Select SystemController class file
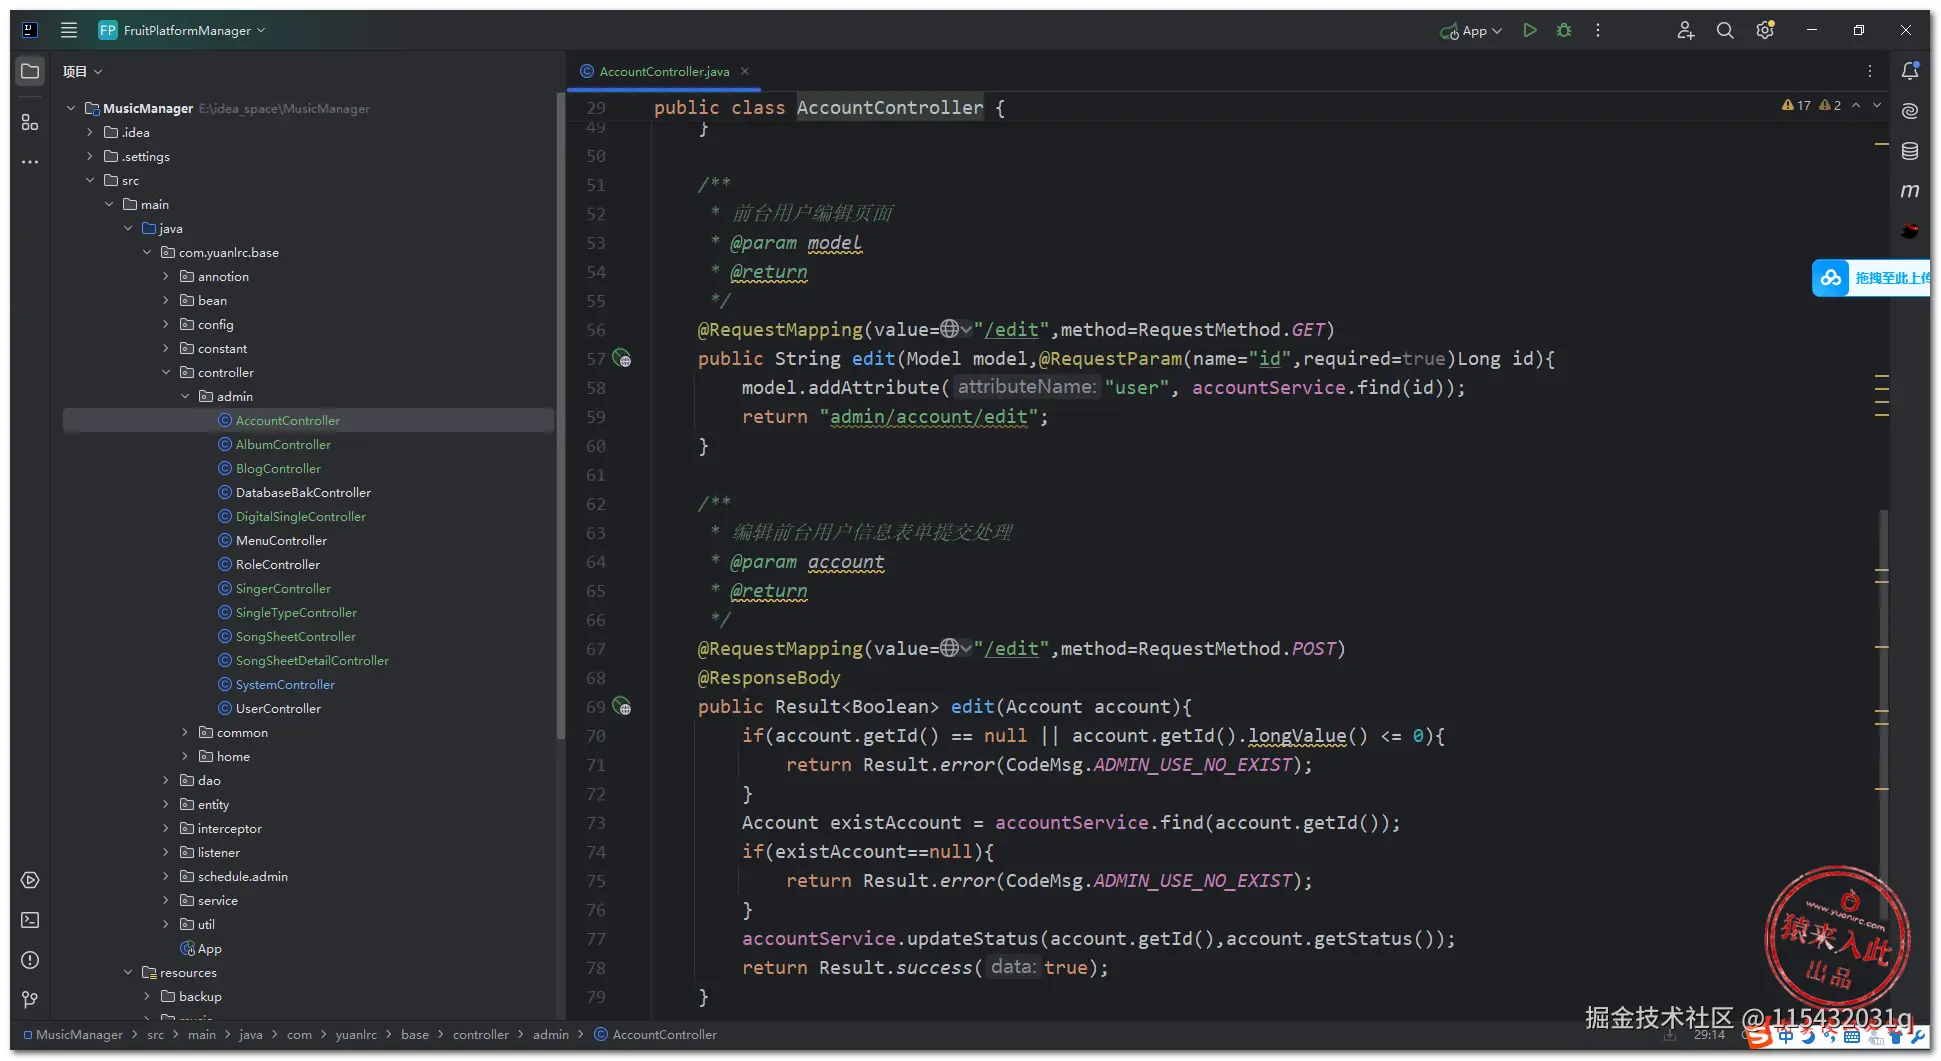1941x1061 pixels. [285, 684]
